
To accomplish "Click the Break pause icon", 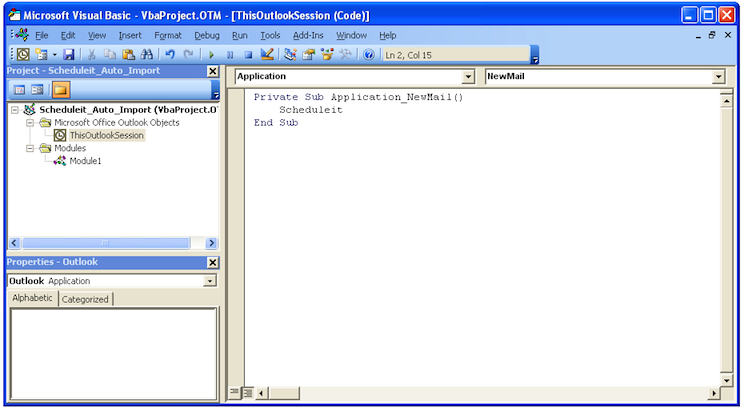I will pos(230,55).
